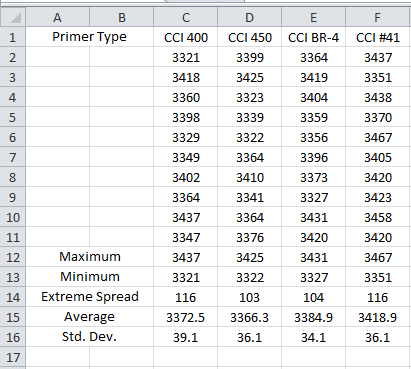This screenshot has height=369, width=411.
Task: Select cell containing 3359
Action: 314,117
